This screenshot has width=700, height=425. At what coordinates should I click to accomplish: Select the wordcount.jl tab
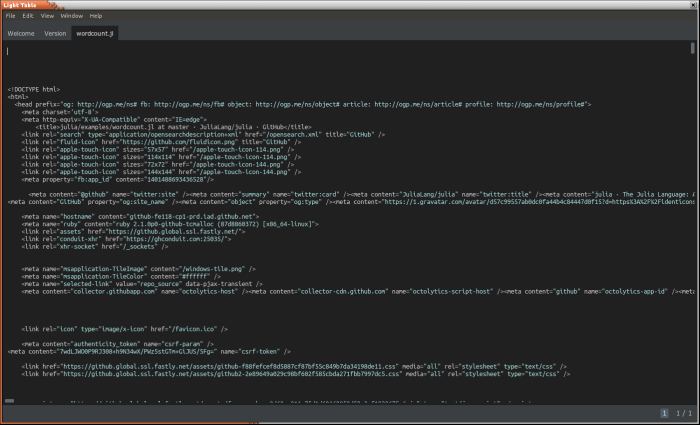coord(95,33)
